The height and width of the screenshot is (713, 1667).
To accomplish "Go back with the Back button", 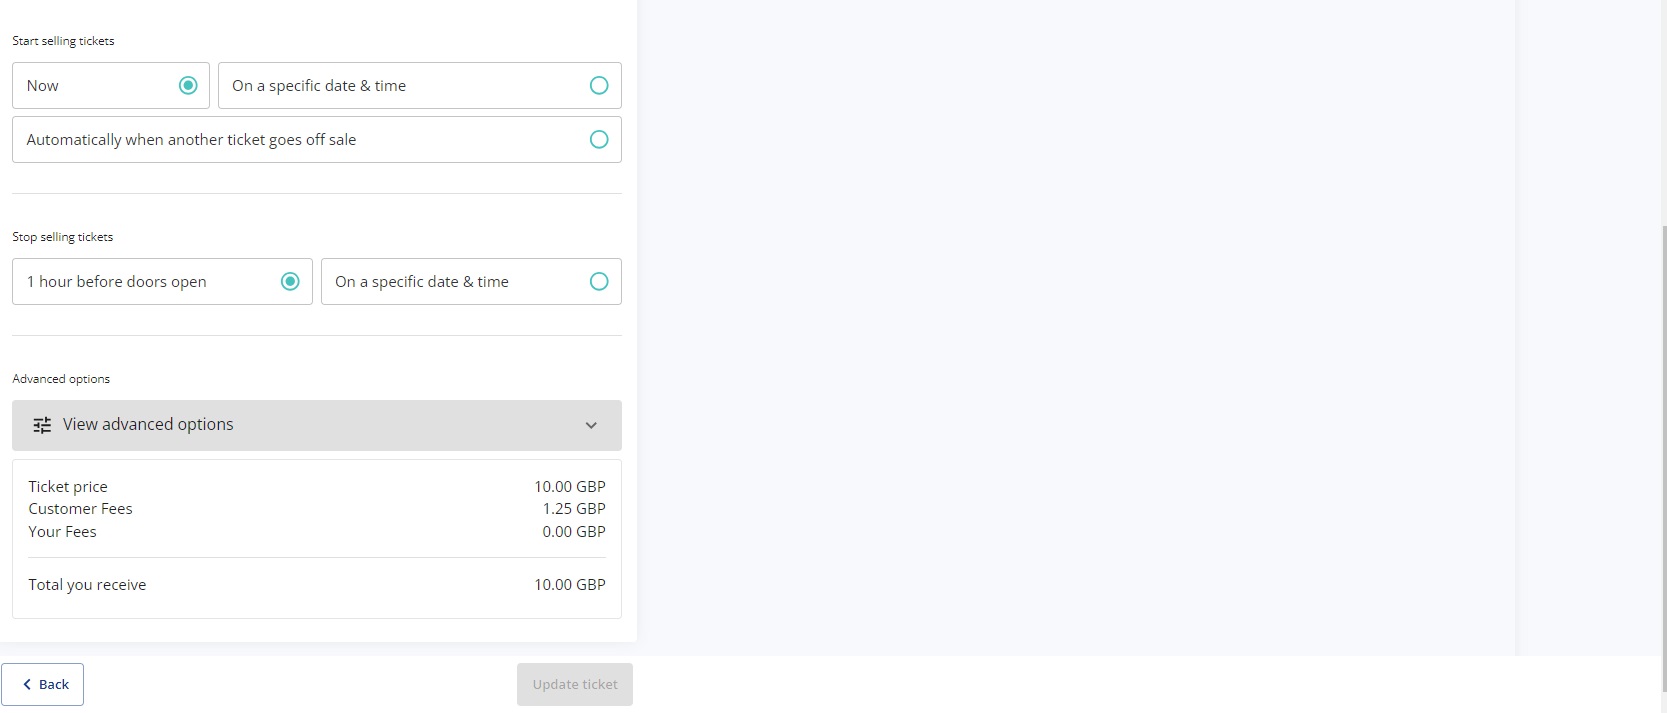I will click(43, 685).
